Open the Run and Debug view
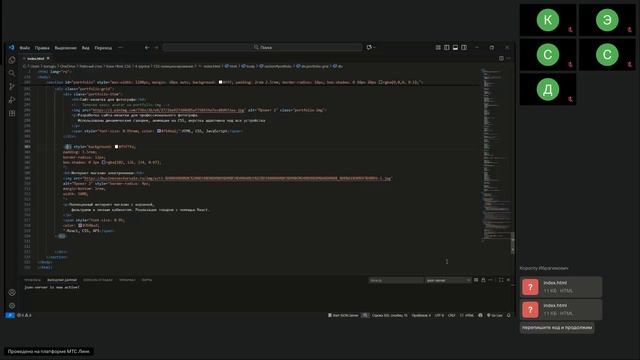 pos(12,100)
